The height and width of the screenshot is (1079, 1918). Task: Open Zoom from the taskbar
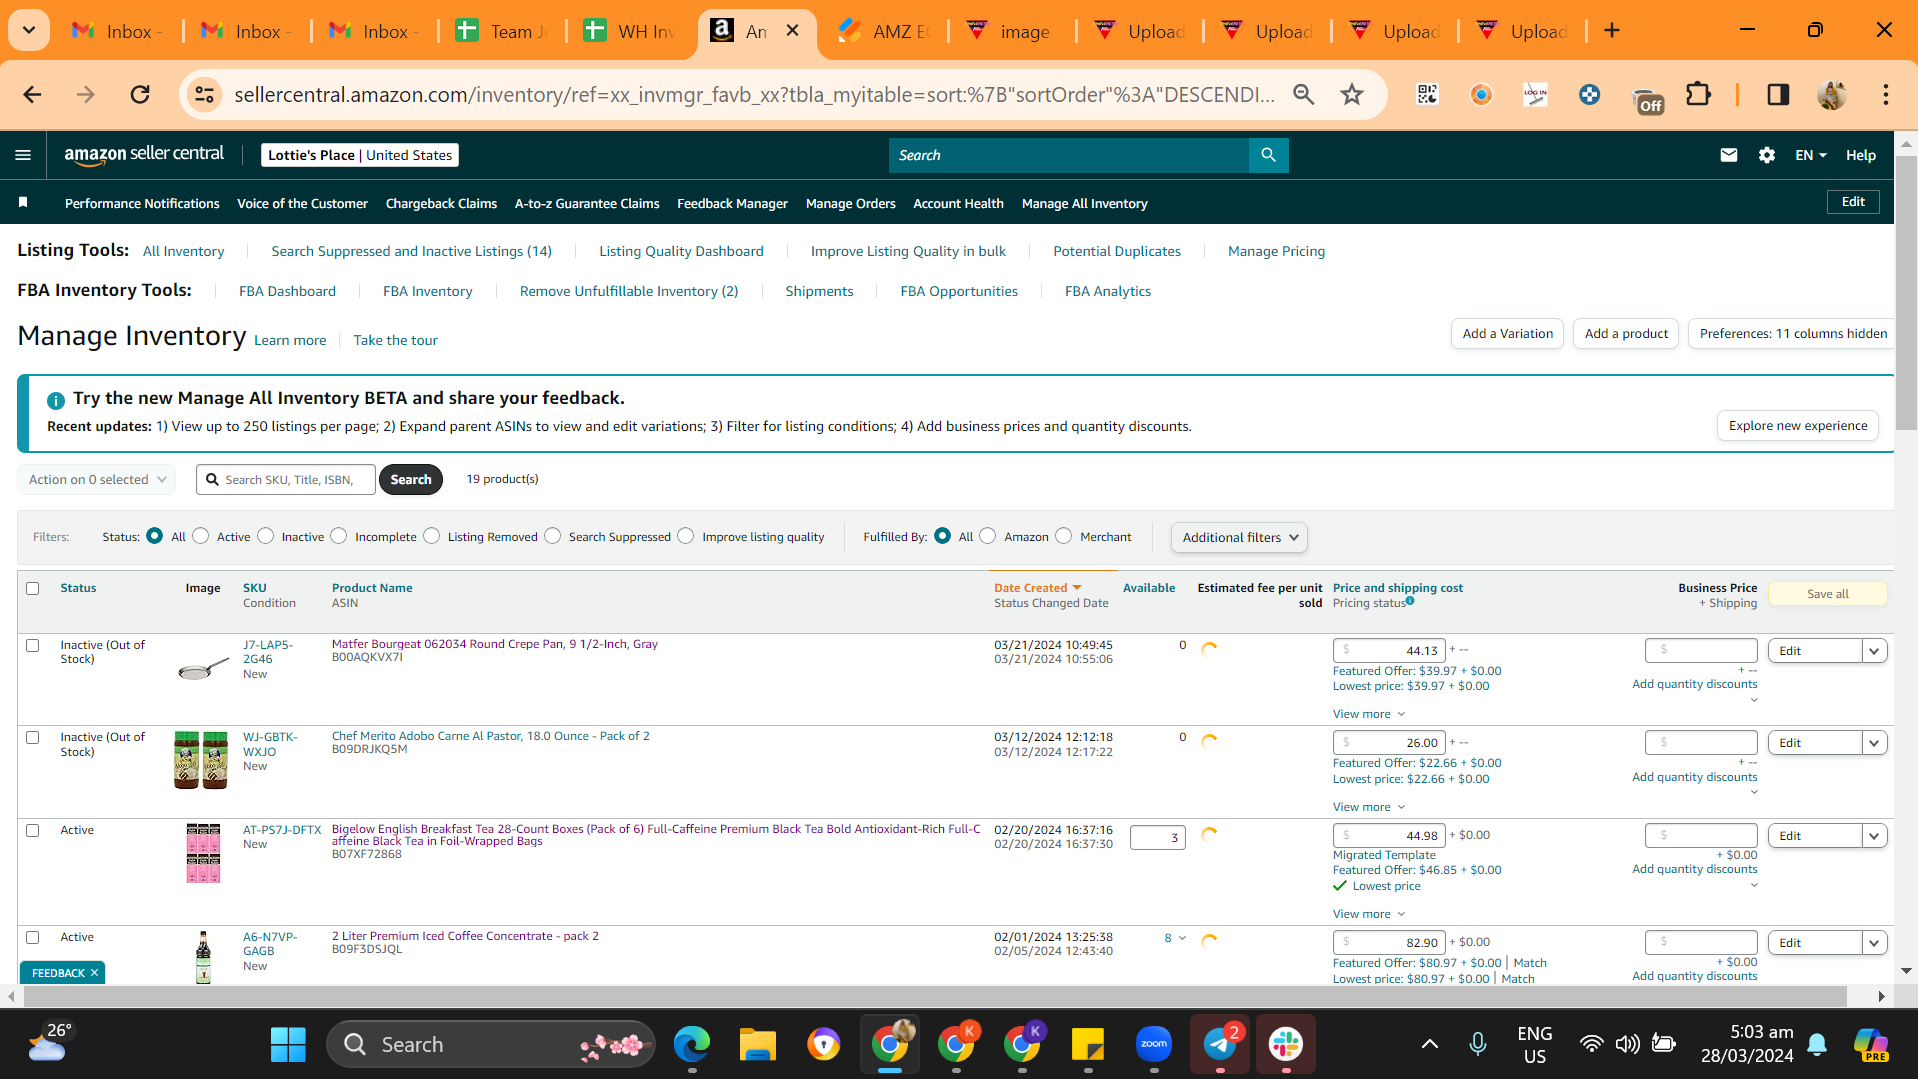click(x=1154, y=1045)
